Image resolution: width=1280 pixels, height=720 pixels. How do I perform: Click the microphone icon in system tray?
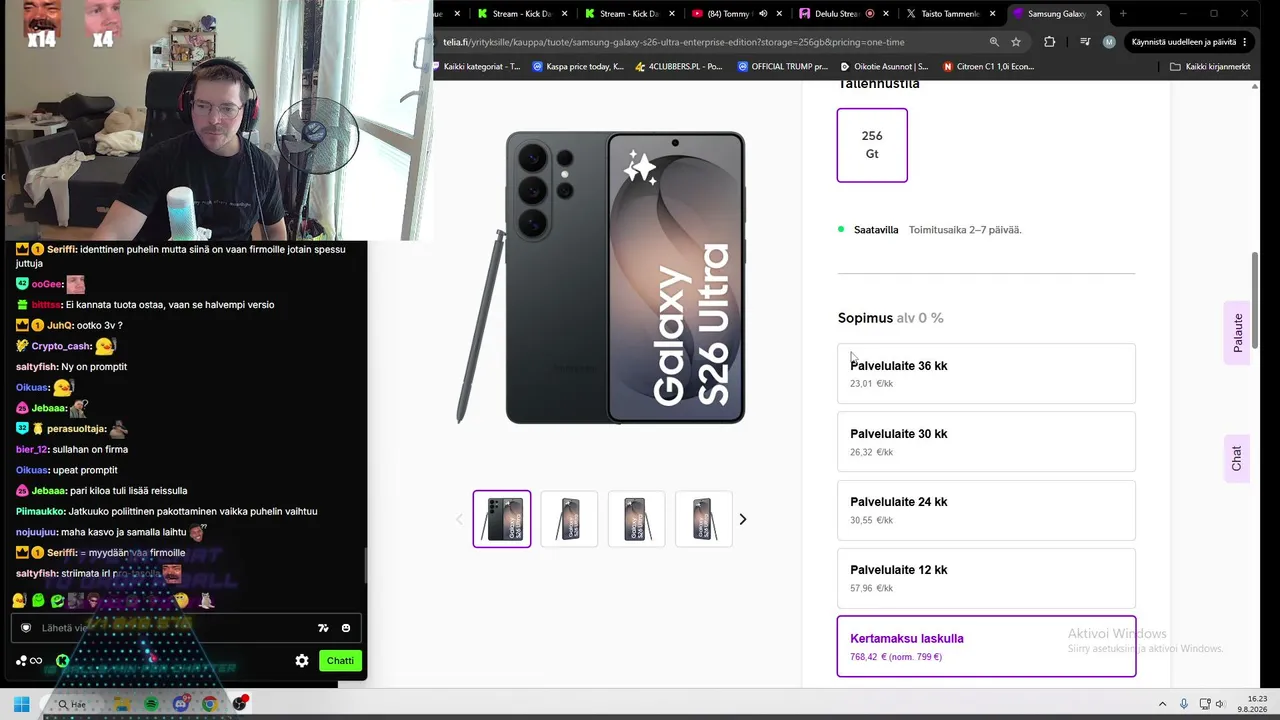click(1184, 704)
